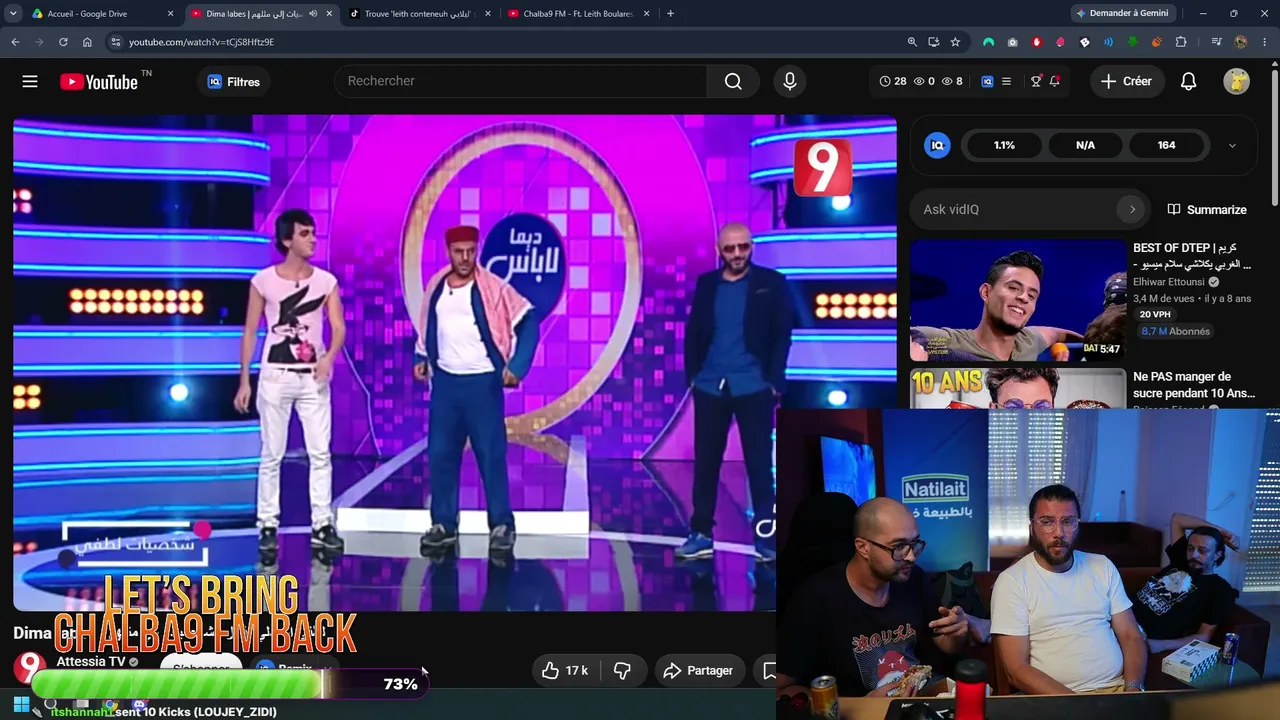Open 'Ne PAS manger de sucre' video title

tap(1194, 385)
